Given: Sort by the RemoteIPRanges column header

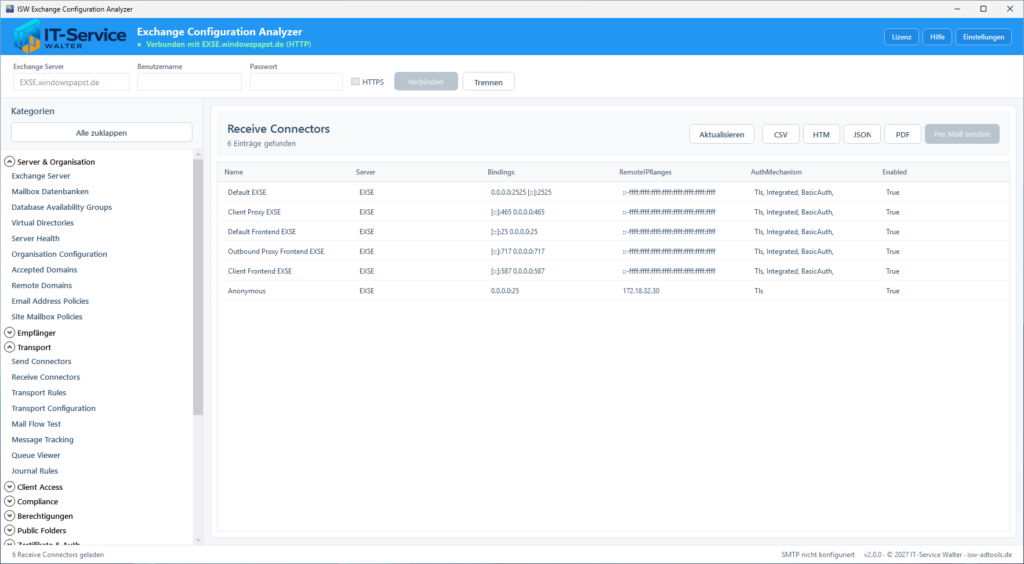Looking at the screenshot, I should [645, 172].
